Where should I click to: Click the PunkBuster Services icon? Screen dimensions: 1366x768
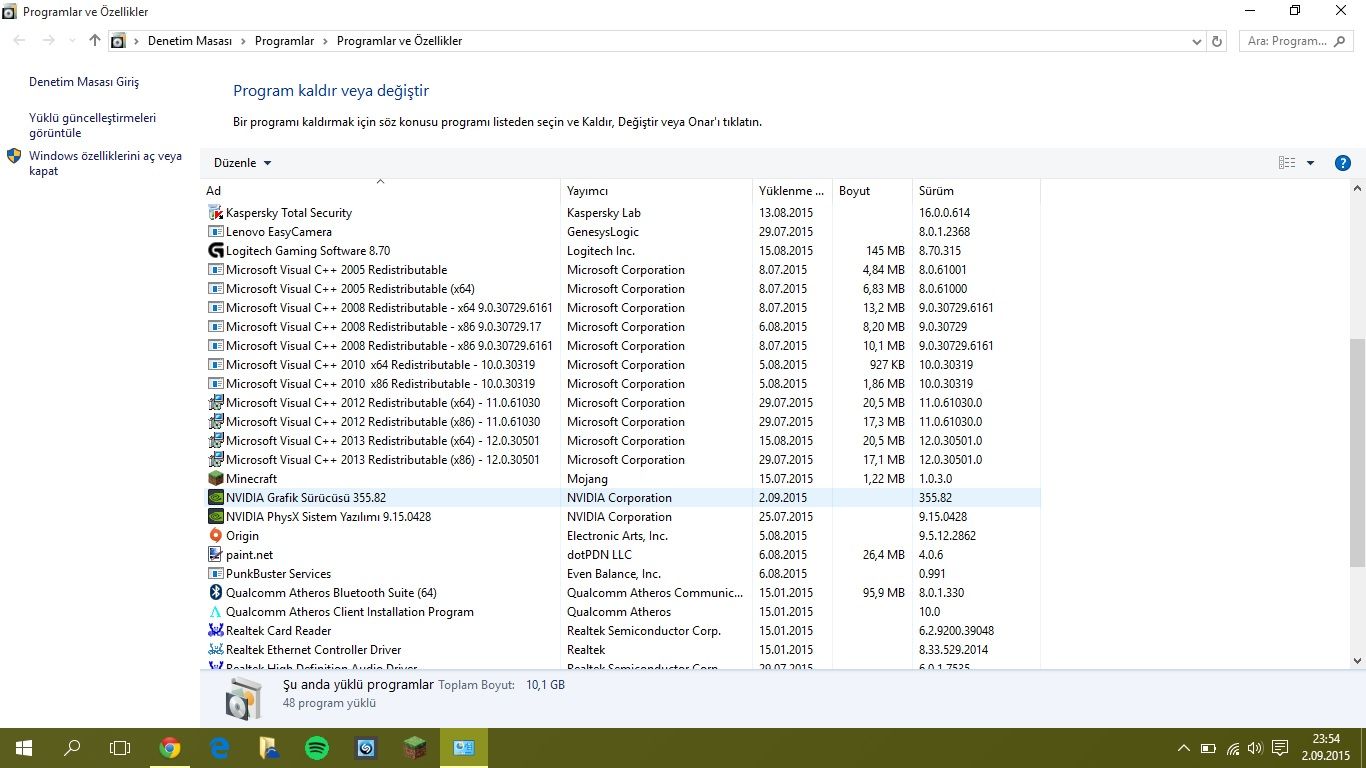215,574
